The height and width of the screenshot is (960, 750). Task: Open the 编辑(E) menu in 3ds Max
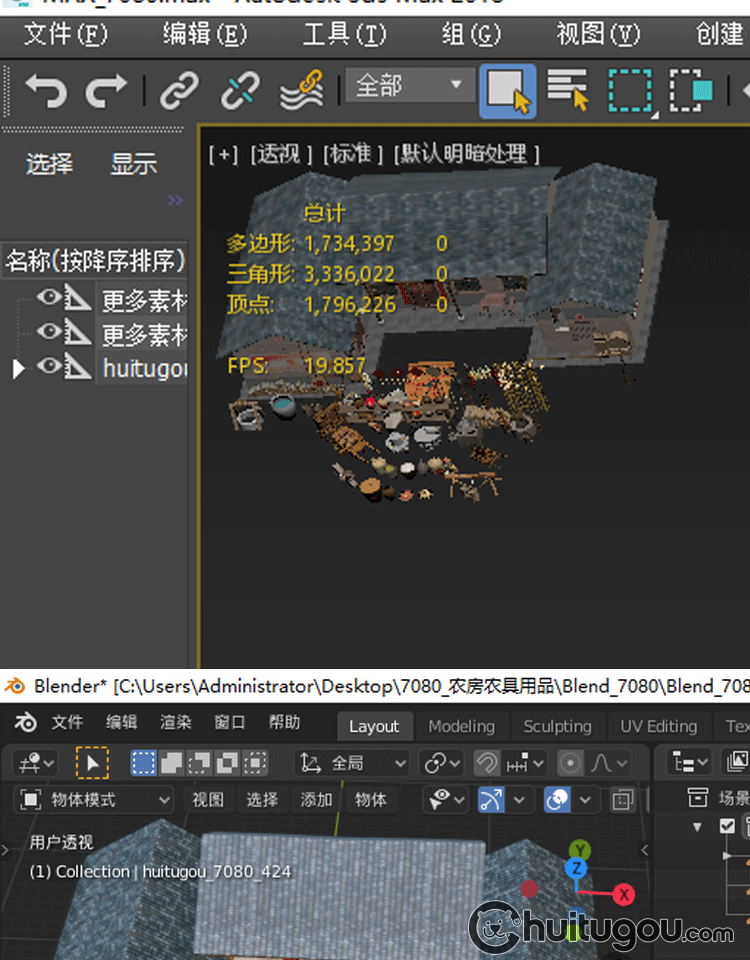coord(204,34)
